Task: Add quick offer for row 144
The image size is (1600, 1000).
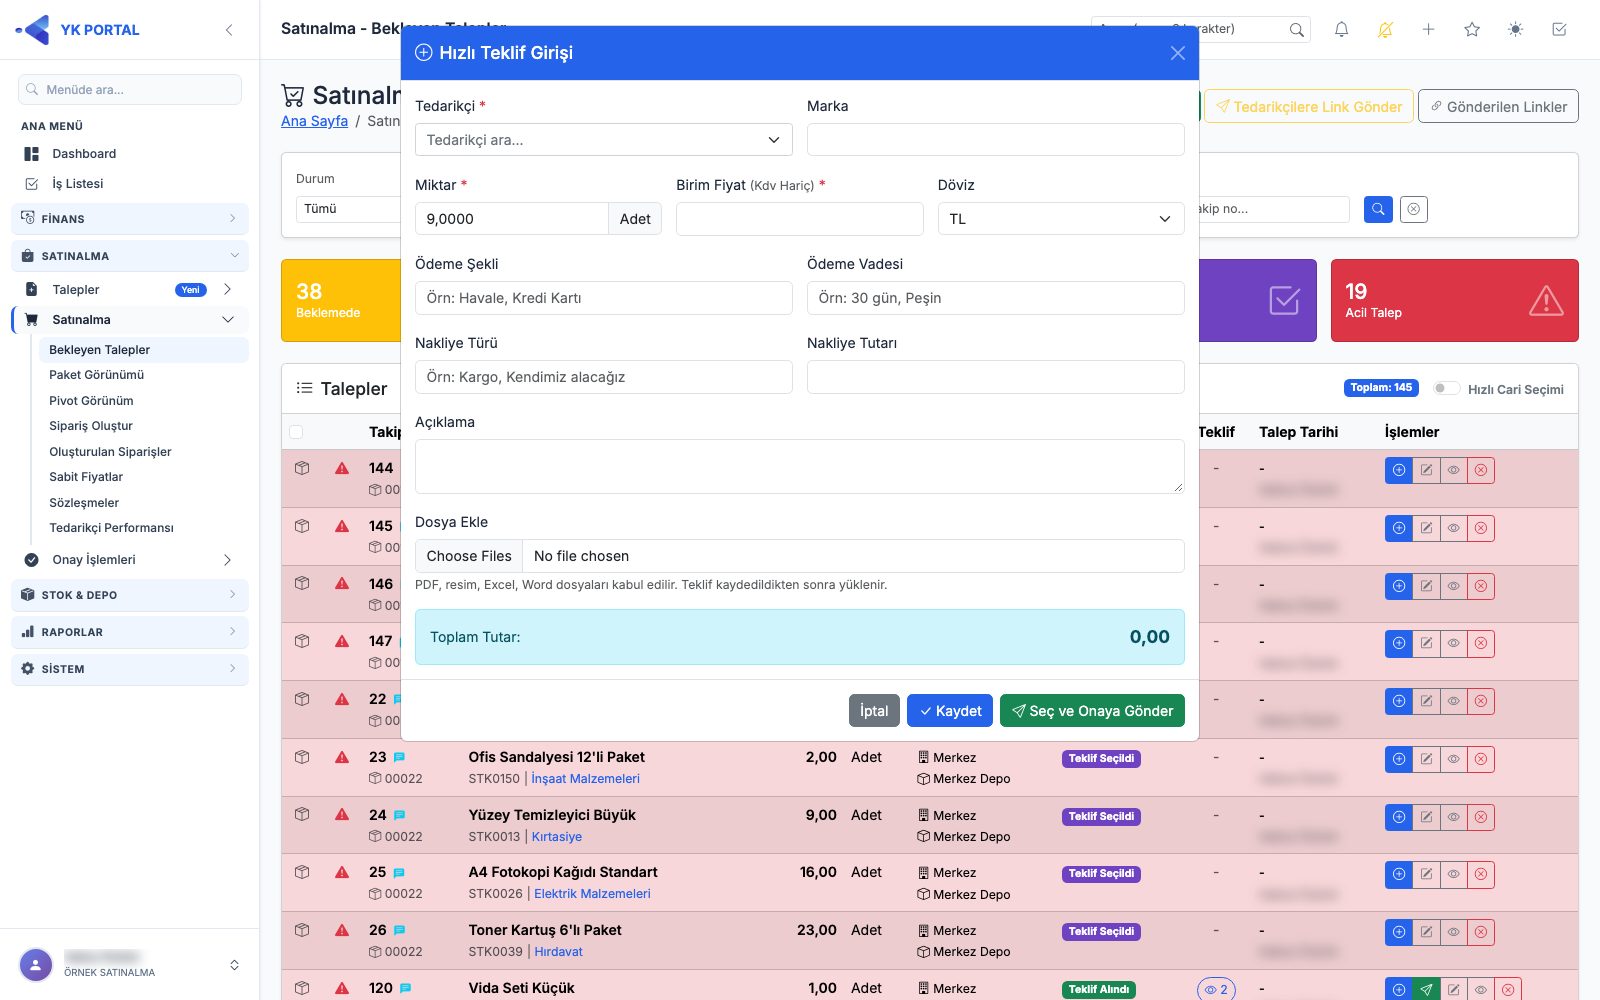Action: (x=1399, y=470)
